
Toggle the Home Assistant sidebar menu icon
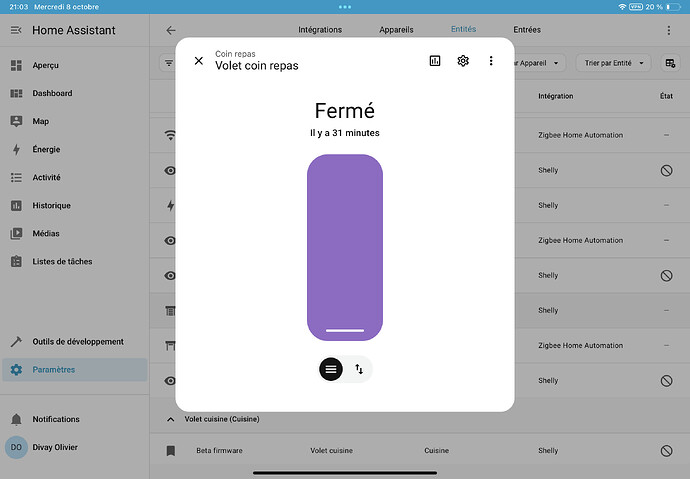(x=16, y=30)
